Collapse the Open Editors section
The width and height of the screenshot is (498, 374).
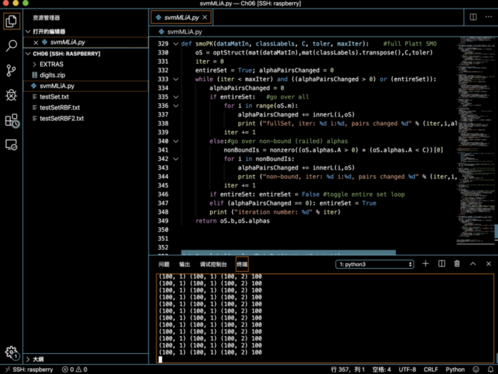(28, 32)
